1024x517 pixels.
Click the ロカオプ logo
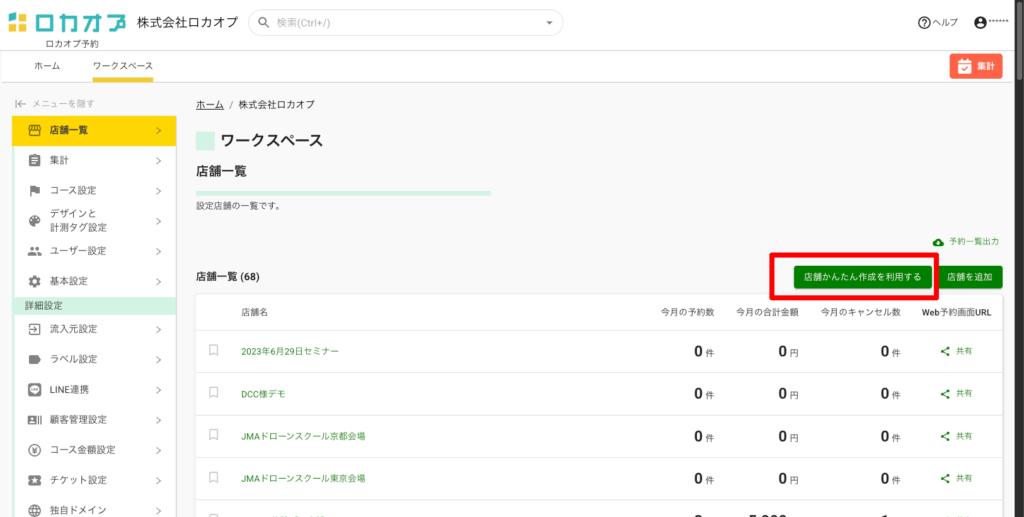coord(67,23)
